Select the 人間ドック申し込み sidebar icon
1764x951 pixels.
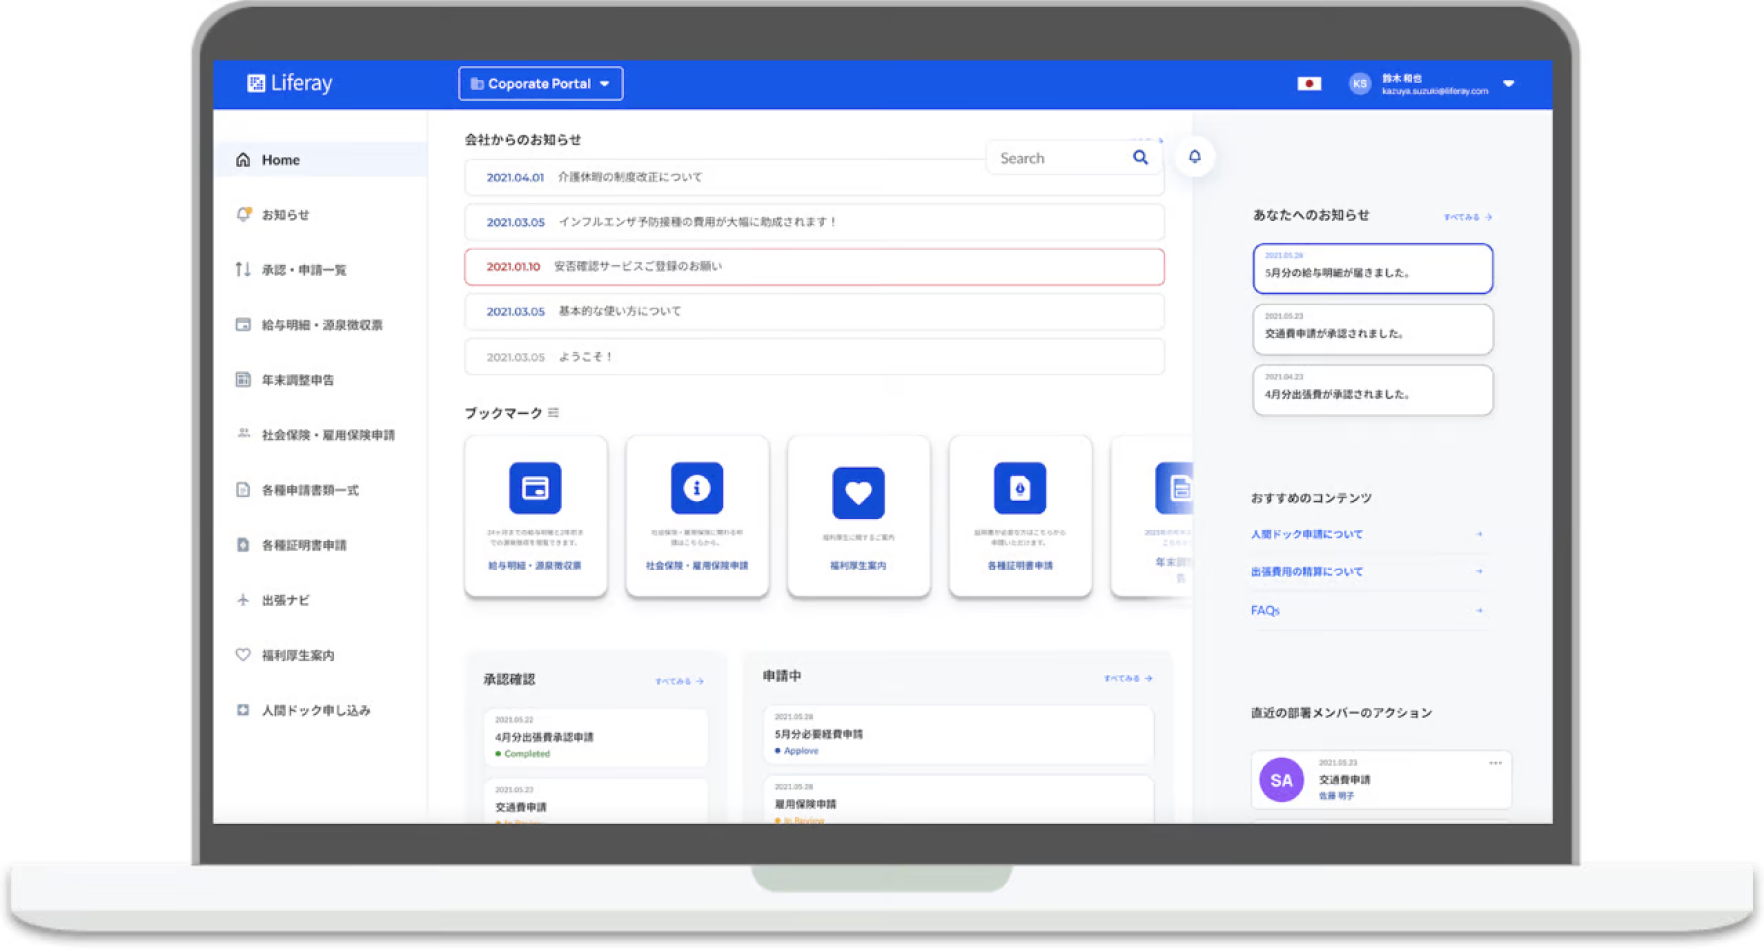click(242, 710)
